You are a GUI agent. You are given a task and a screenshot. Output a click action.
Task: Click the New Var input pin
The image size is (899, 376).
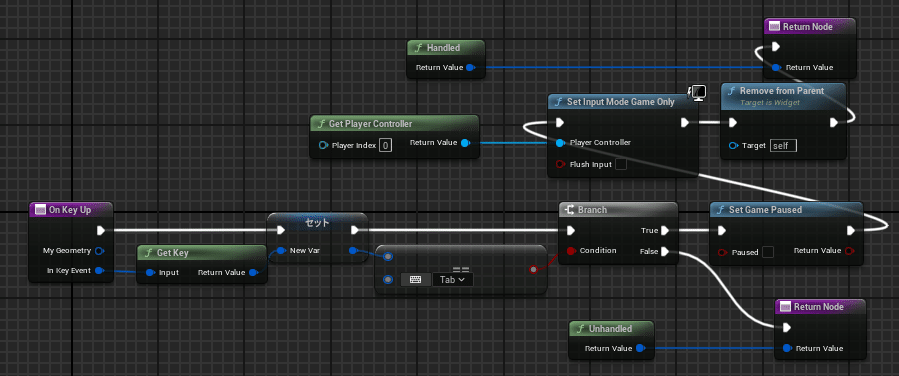281,250
